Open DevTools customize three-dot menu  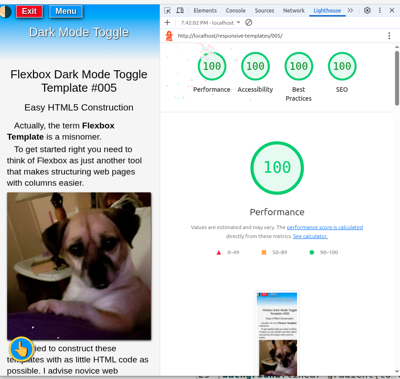point(380,11)
